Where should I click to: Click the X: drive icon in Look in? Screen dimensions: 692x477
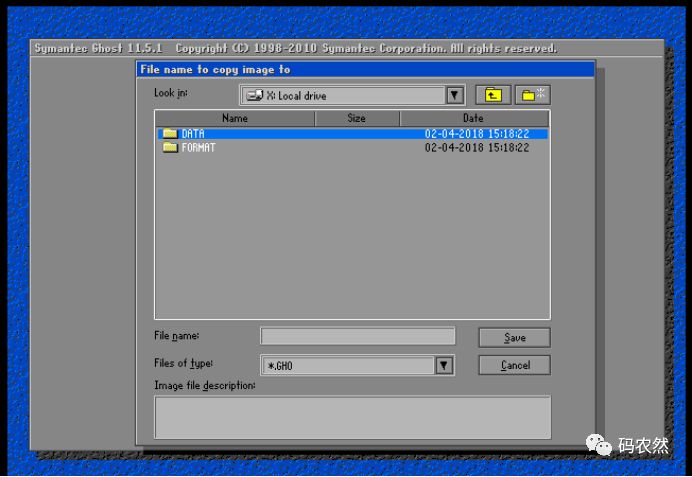[255, 95]
